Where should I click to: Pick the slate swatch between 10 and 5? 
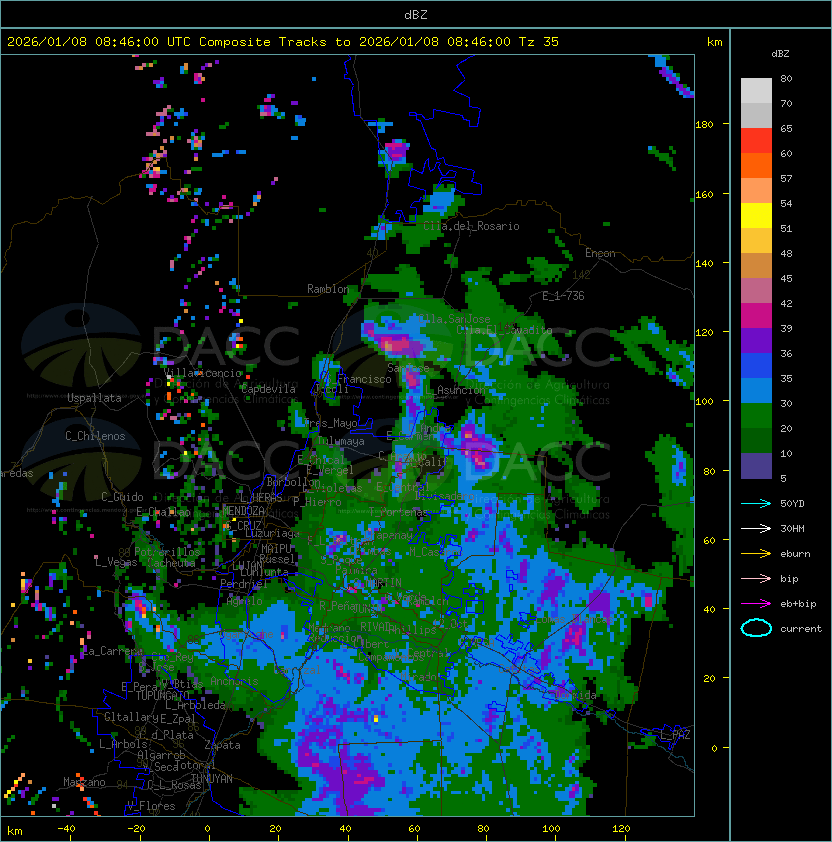756,466
